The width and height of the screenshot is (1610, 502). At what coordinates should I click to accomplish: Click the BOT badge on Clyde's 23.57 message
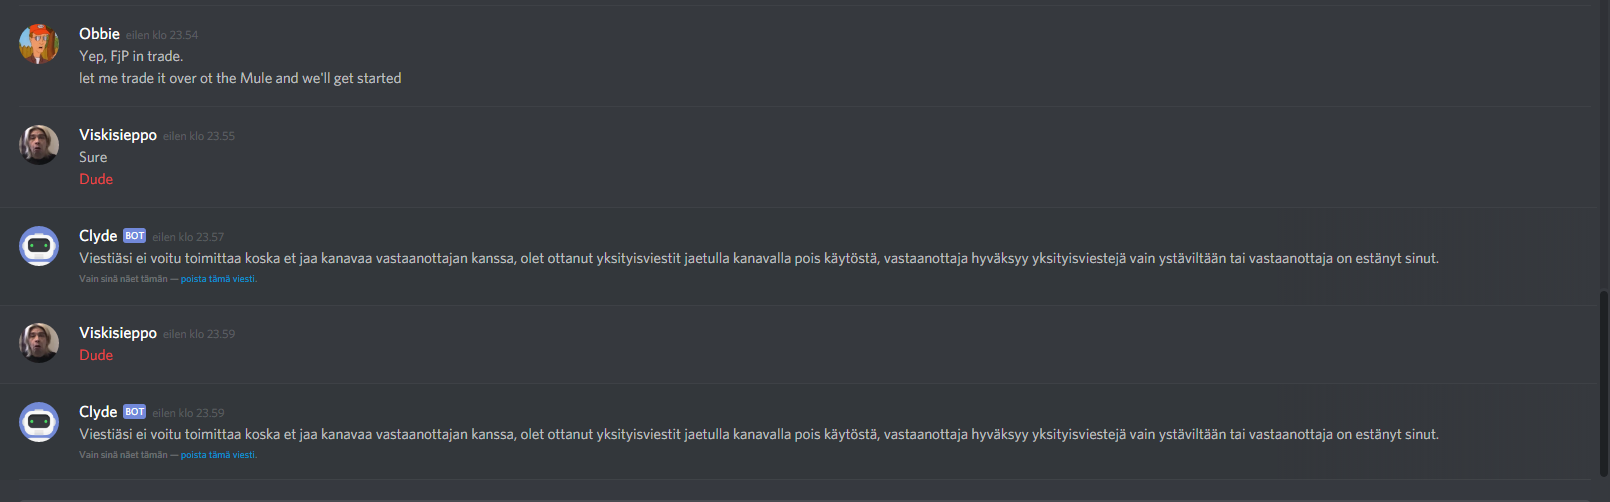[x=135, y=236]
